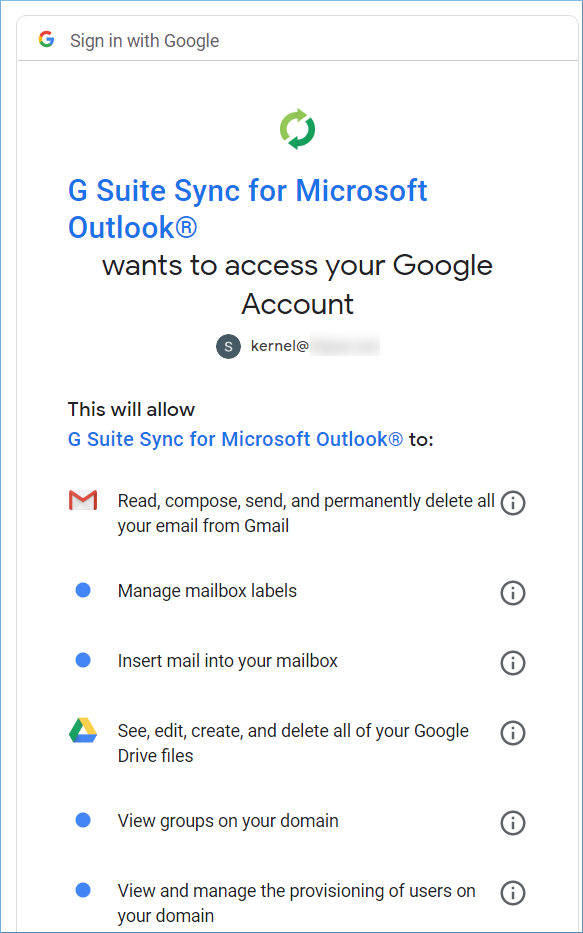Click the Google Drive triangle icon

click(x=83, y=730)
